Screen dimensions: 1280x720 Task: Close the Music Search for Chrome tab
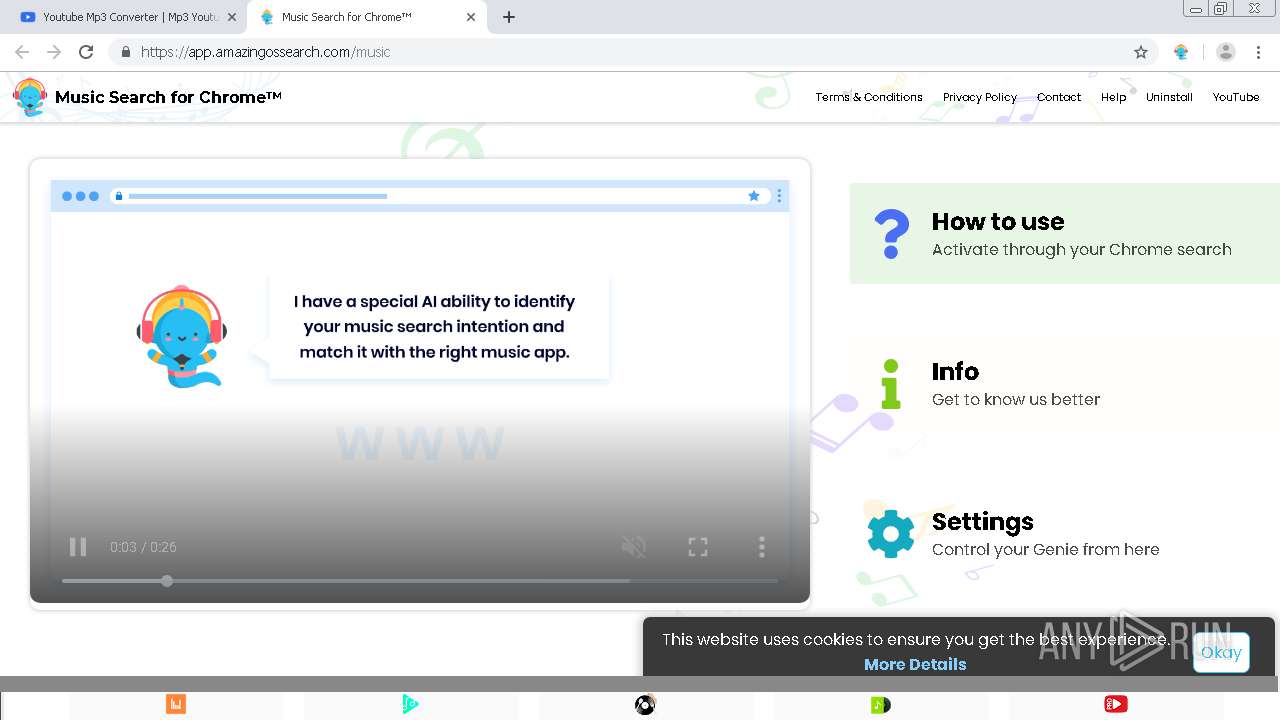point(471,17)
